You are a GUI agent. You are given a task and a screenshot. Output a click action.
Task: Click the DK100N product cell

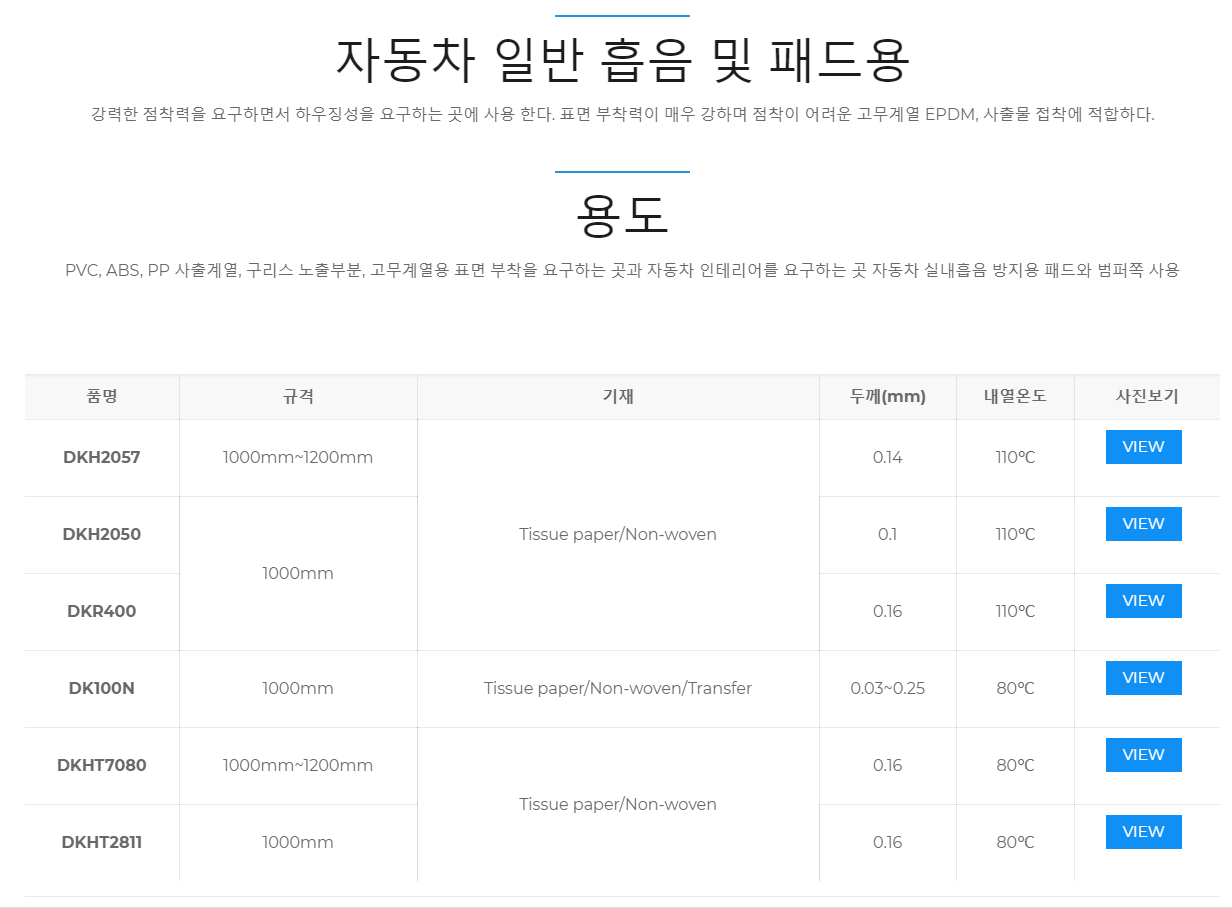(x=102, y=689)
